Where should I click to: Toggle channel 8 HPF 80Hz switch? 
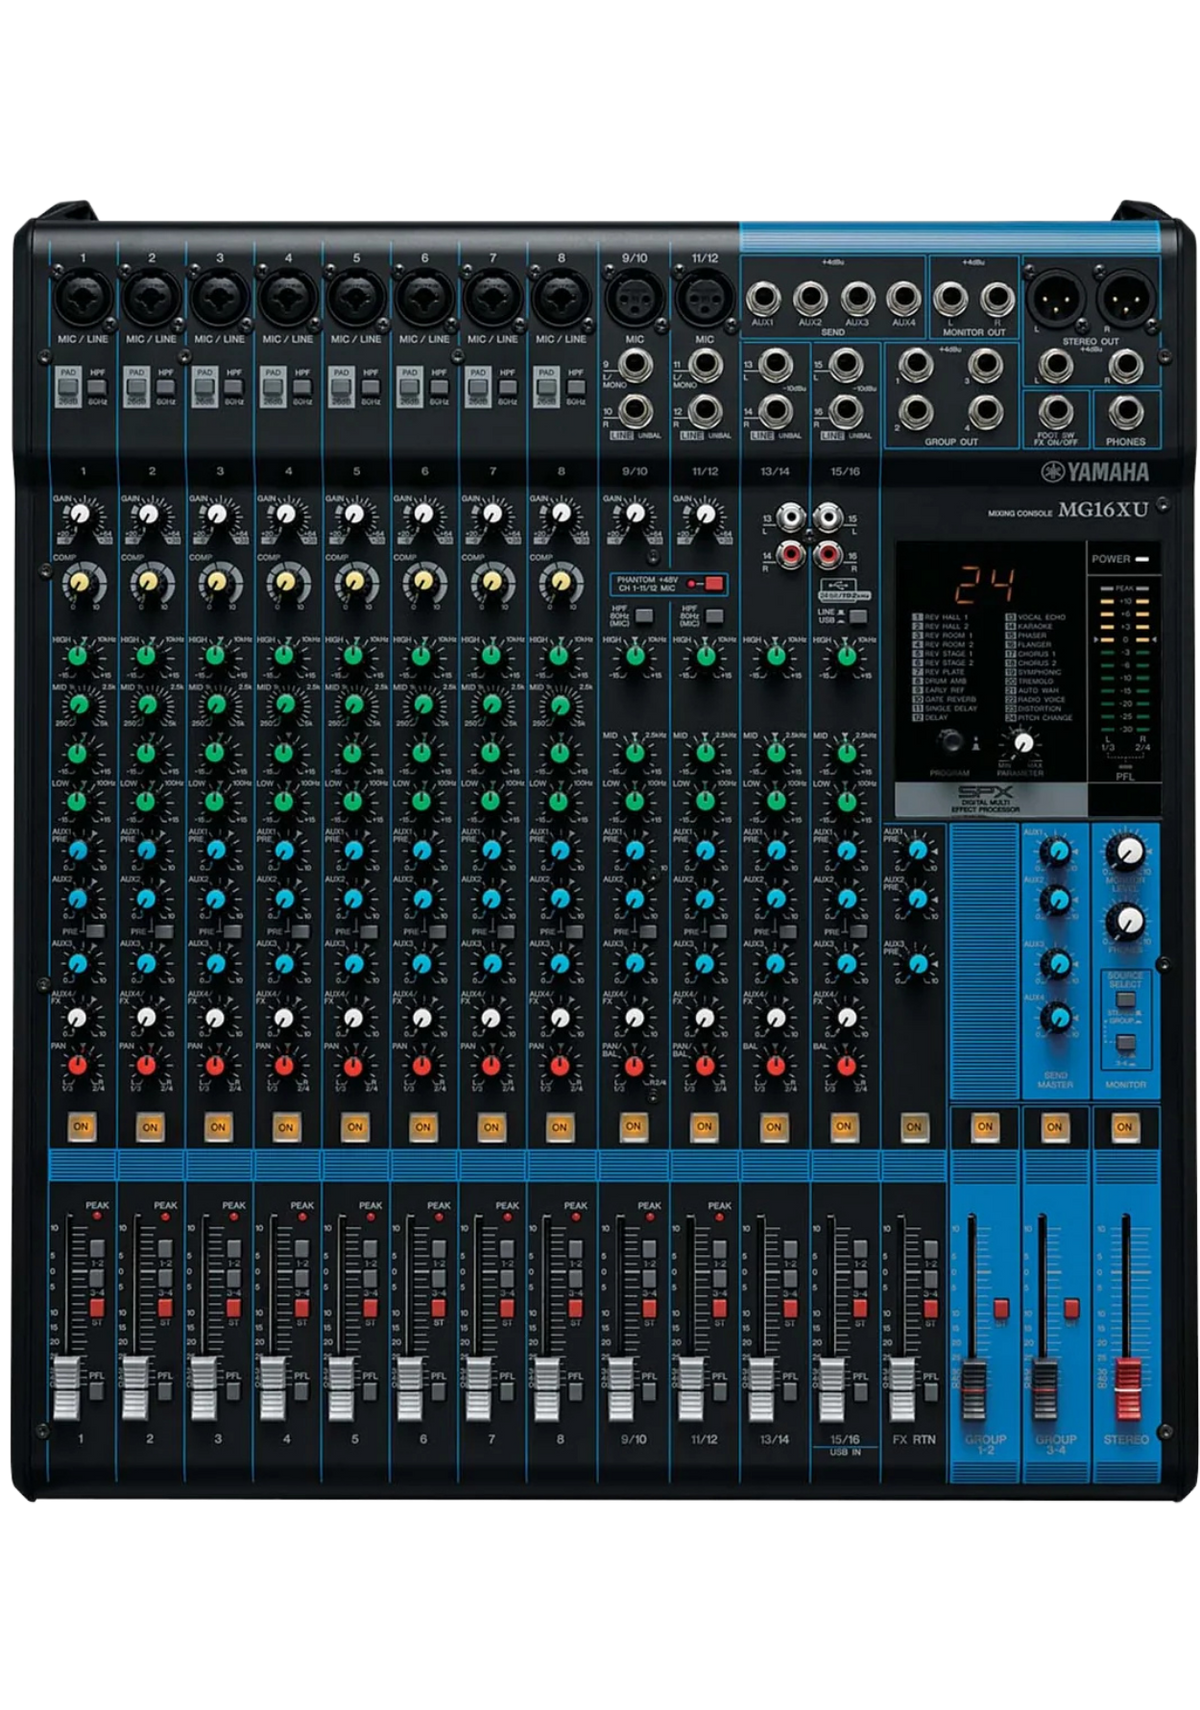click(x=576, y=387)
